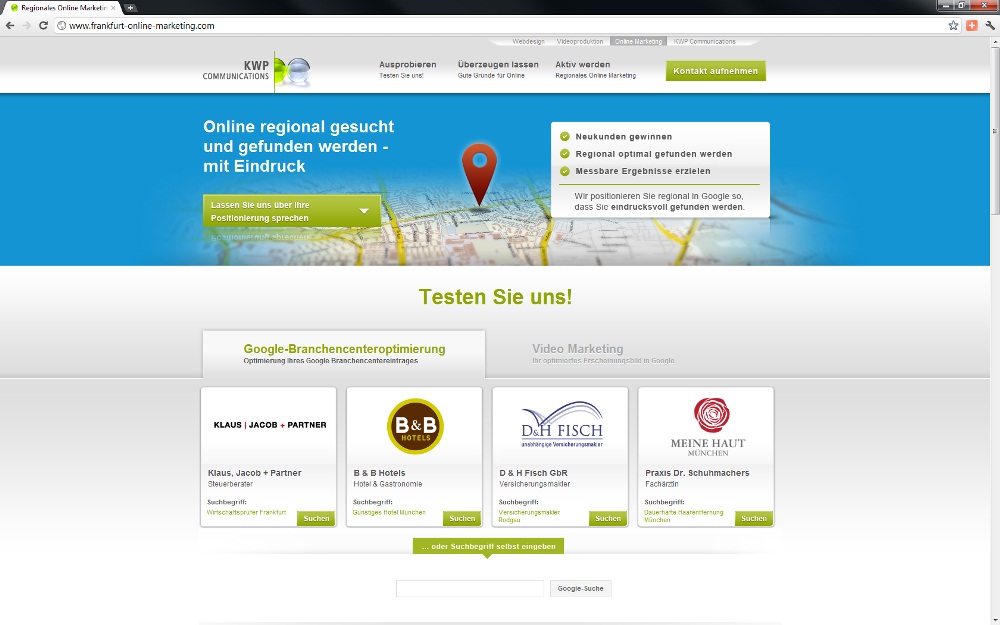Bookmark the page with the star icon
Viewport: 1000px width, 625px height.
[953, 25]
